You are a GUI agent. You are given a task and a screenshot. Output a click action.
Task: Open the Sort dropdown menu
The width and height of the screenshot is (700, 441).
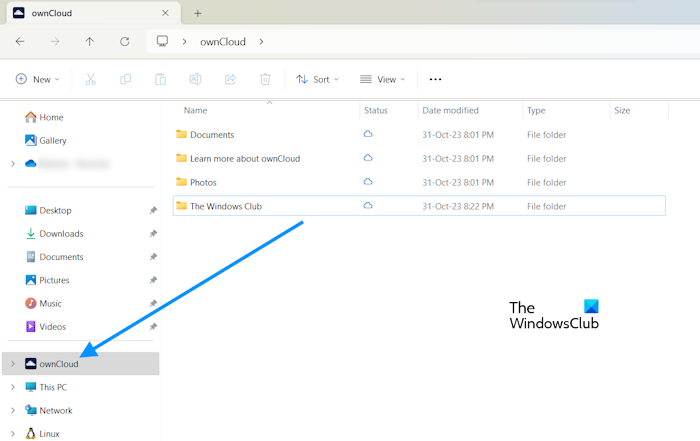(317, 79)
